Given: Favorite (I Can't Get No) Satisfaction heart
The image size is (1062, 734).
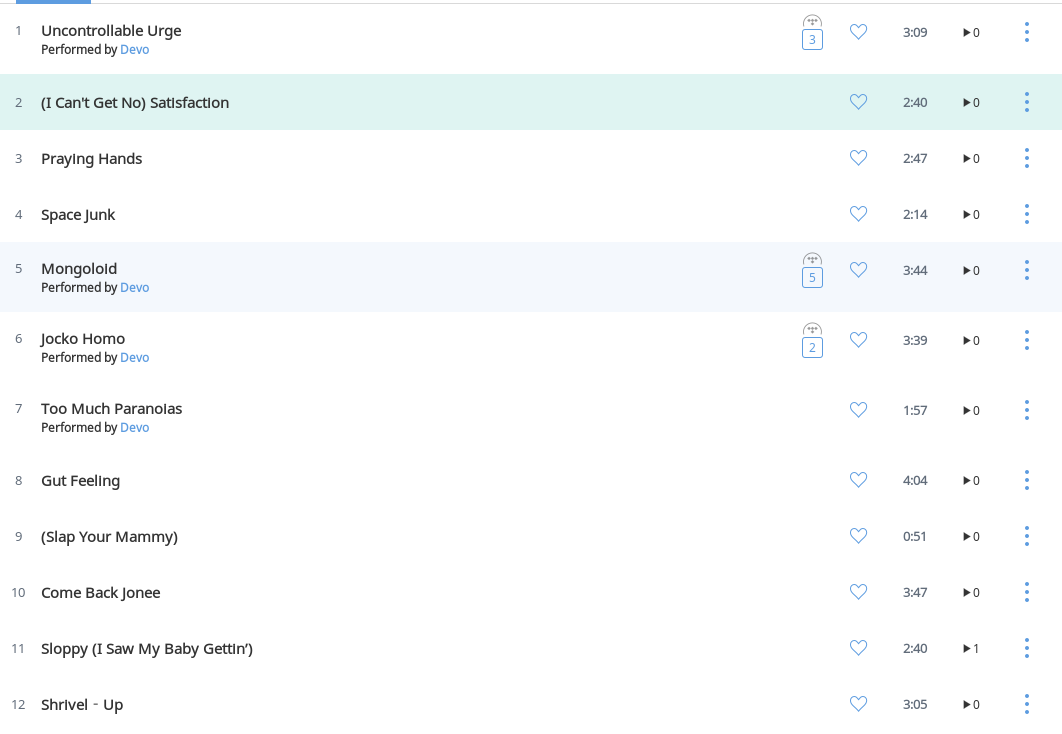Looking at the screenshot, I should pyautogui.click(x=858, y=102).
